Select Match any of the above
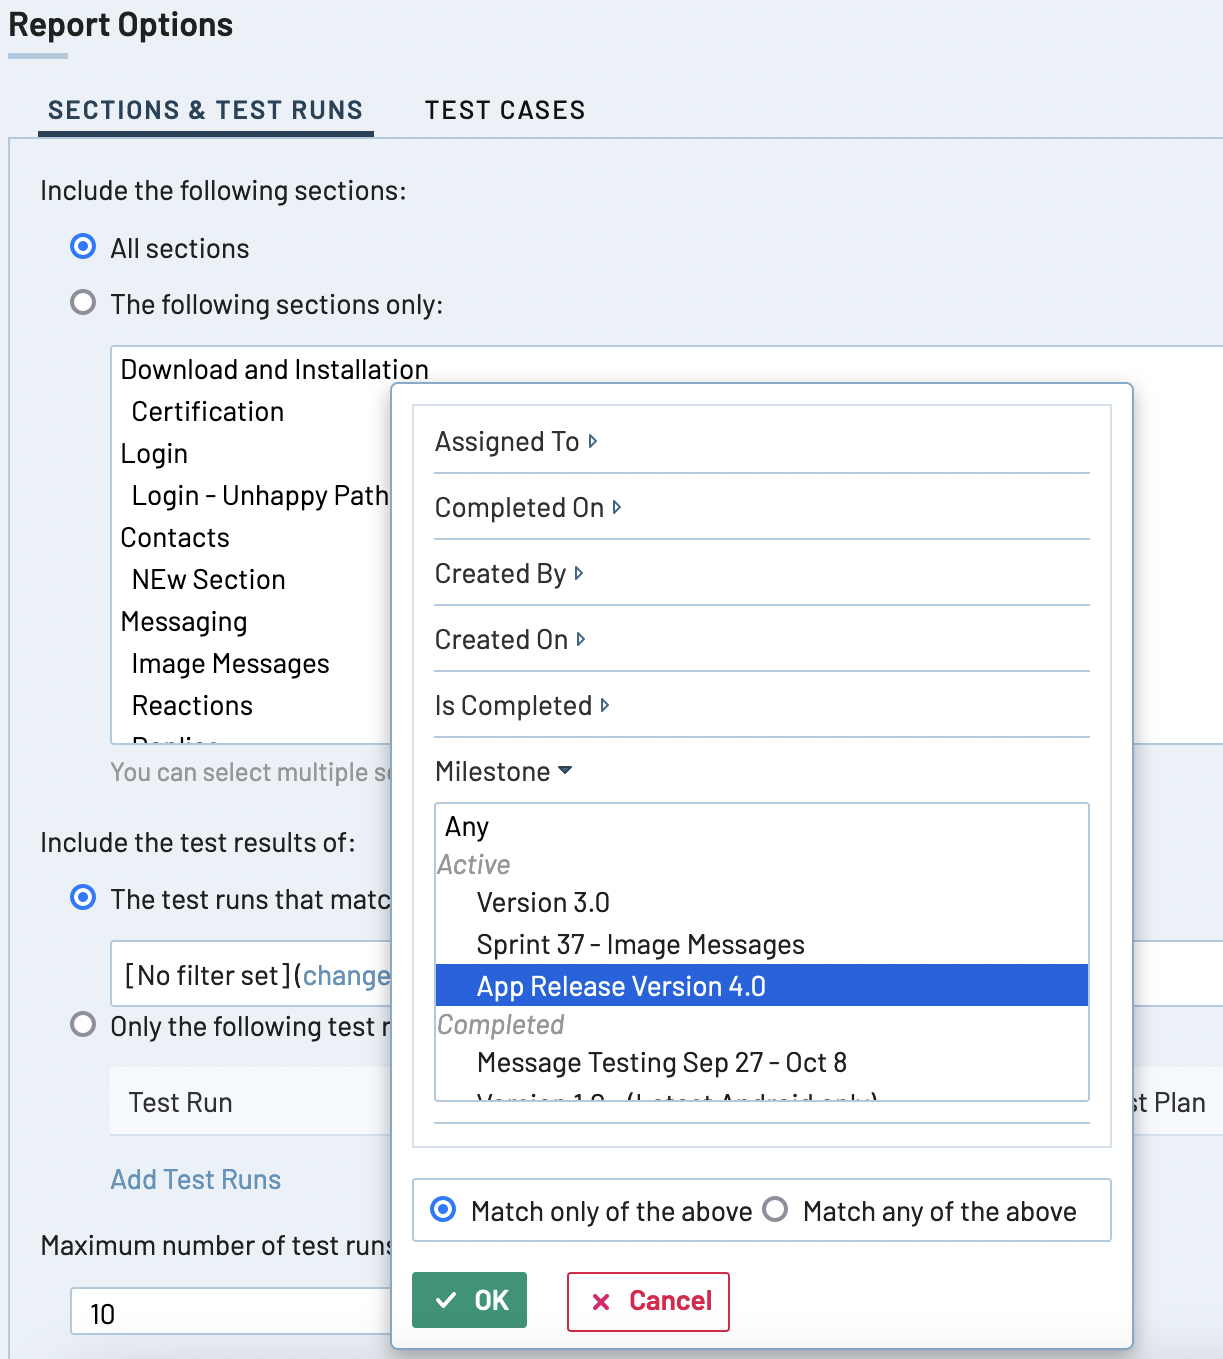The height and width of the screenshot is (1359, 1223). [x=775, y=1210]
